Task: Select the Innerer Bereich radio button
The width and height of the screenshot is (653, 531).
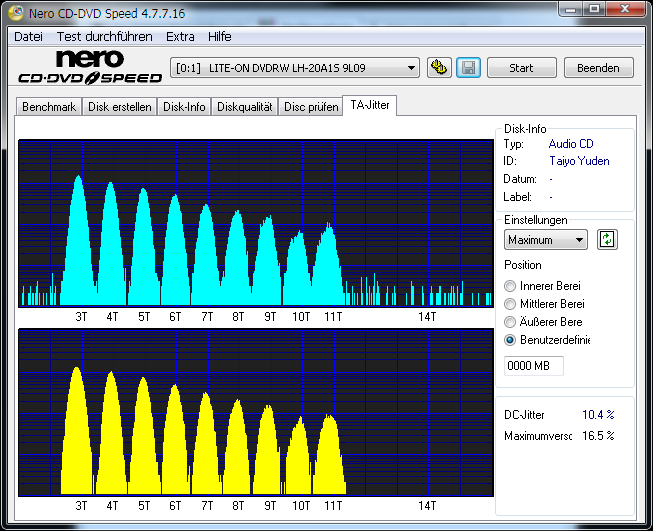Action: 510,286
